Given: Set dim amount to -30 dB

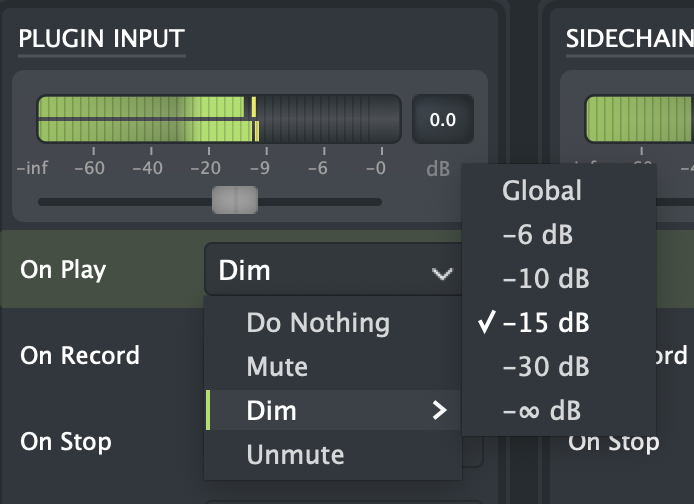Looking at the screenshot, I should point(547,367).
